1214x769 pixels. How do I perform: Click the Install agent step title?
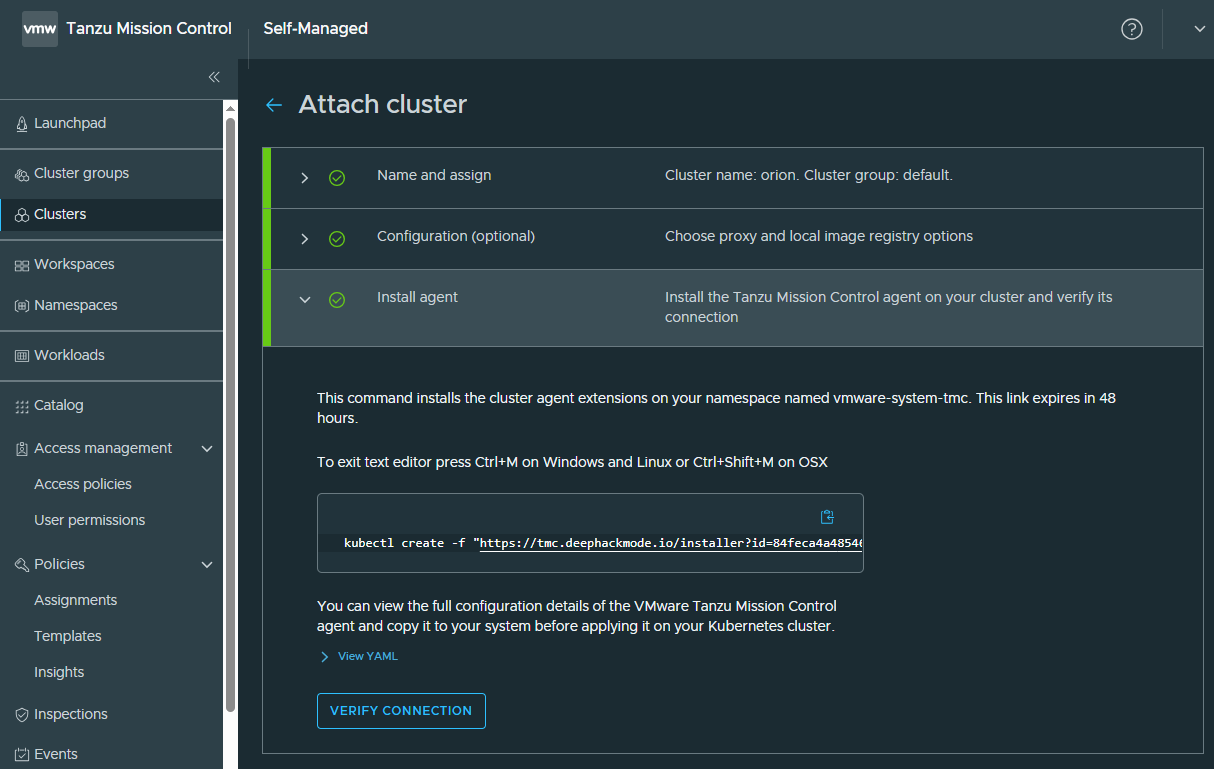coord(417,298)
